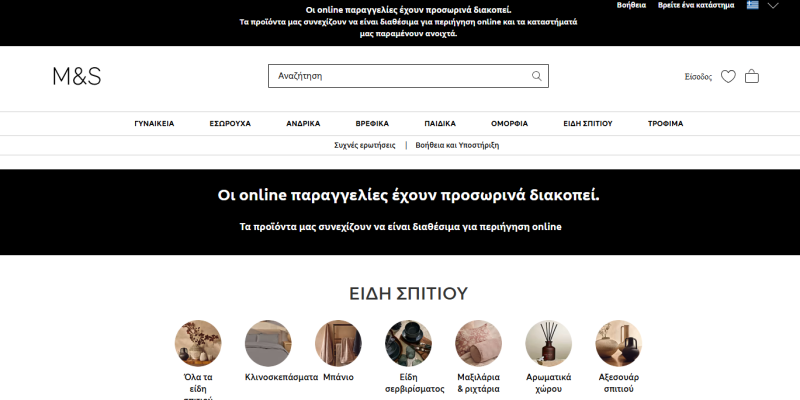Image resolution: width=800 pixels, height=400 pixels.
Task: Click the M&S logo
Action: [77, 76]
